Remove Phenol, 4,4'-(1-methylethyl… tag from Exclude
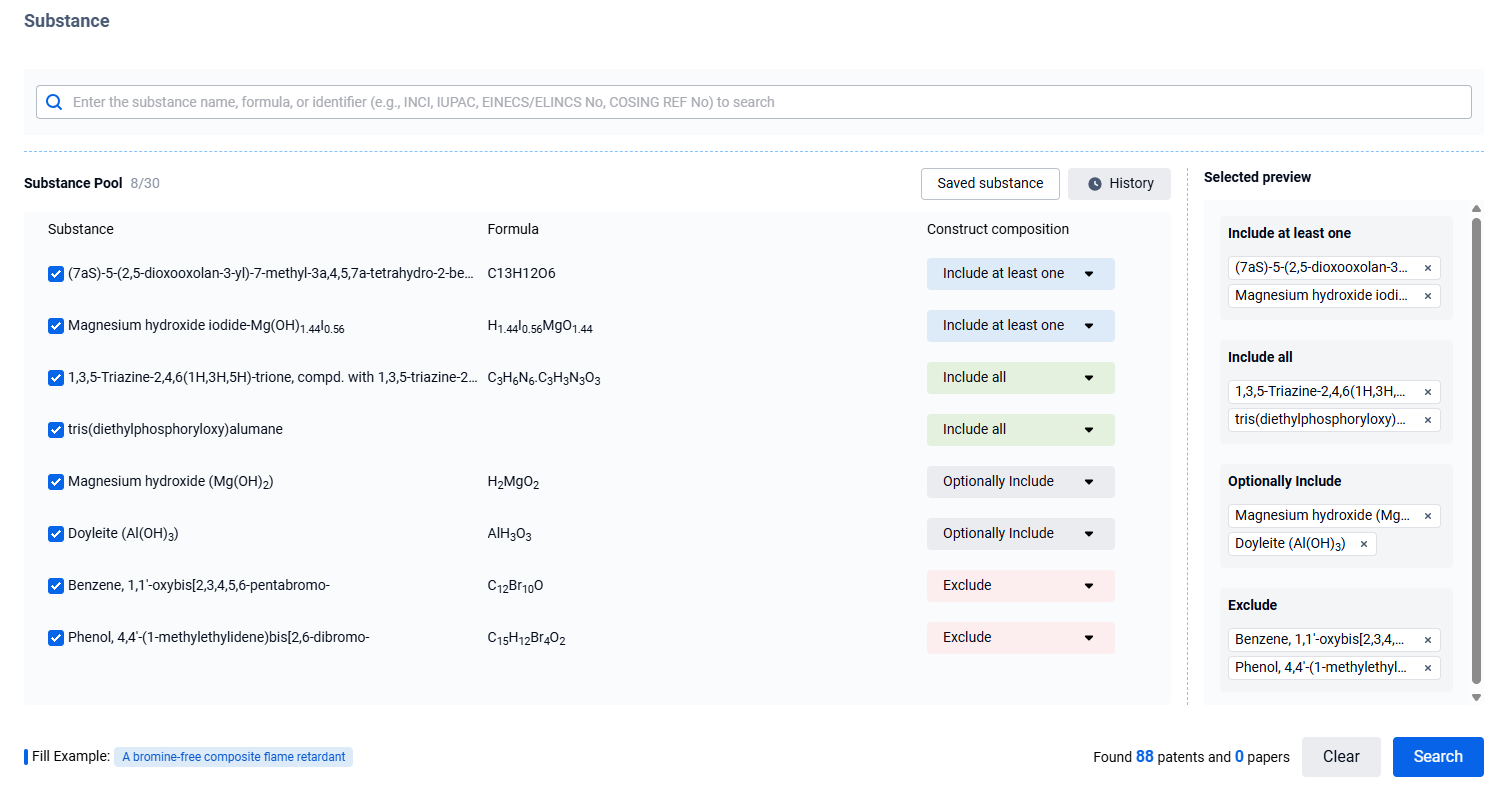Viewport: 1505px width, 787px height. pos(1428,668)
